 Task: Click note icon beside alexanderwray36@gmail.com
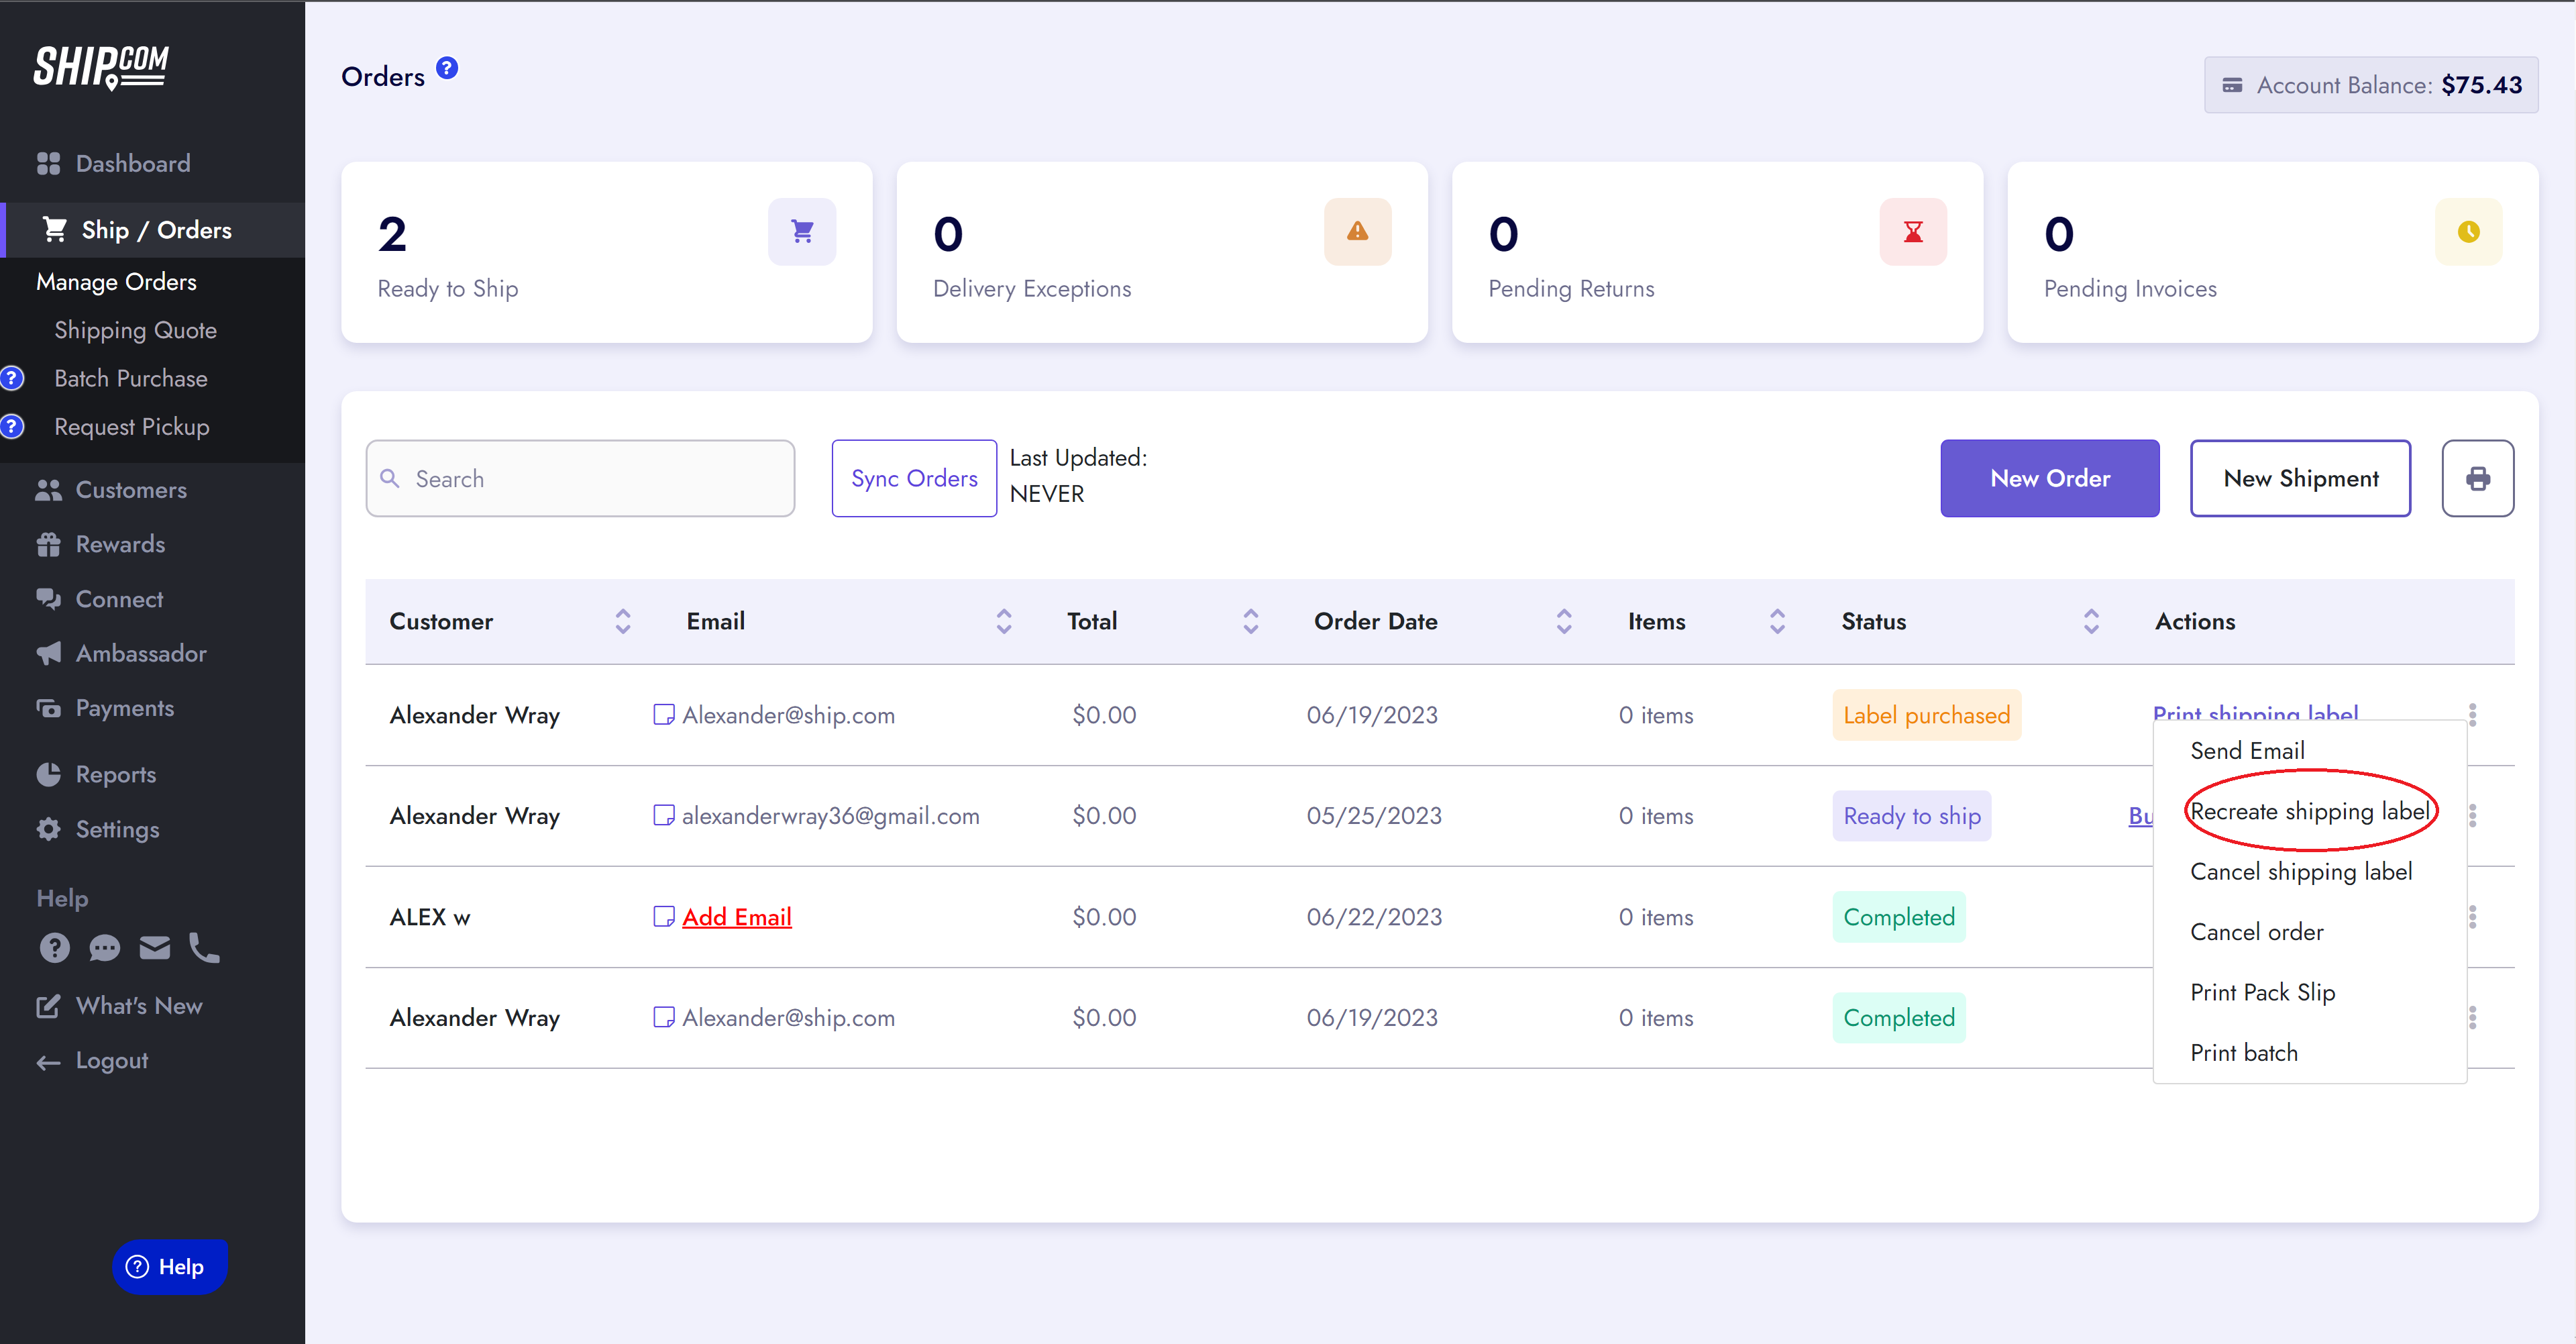tap(663, 815)
